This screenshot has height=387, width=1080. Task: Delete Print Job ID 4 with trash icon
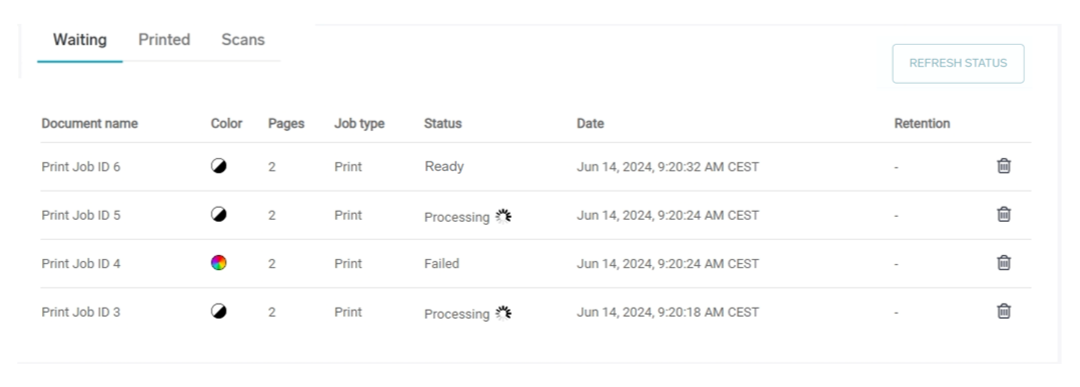[x=1004, y=262]
